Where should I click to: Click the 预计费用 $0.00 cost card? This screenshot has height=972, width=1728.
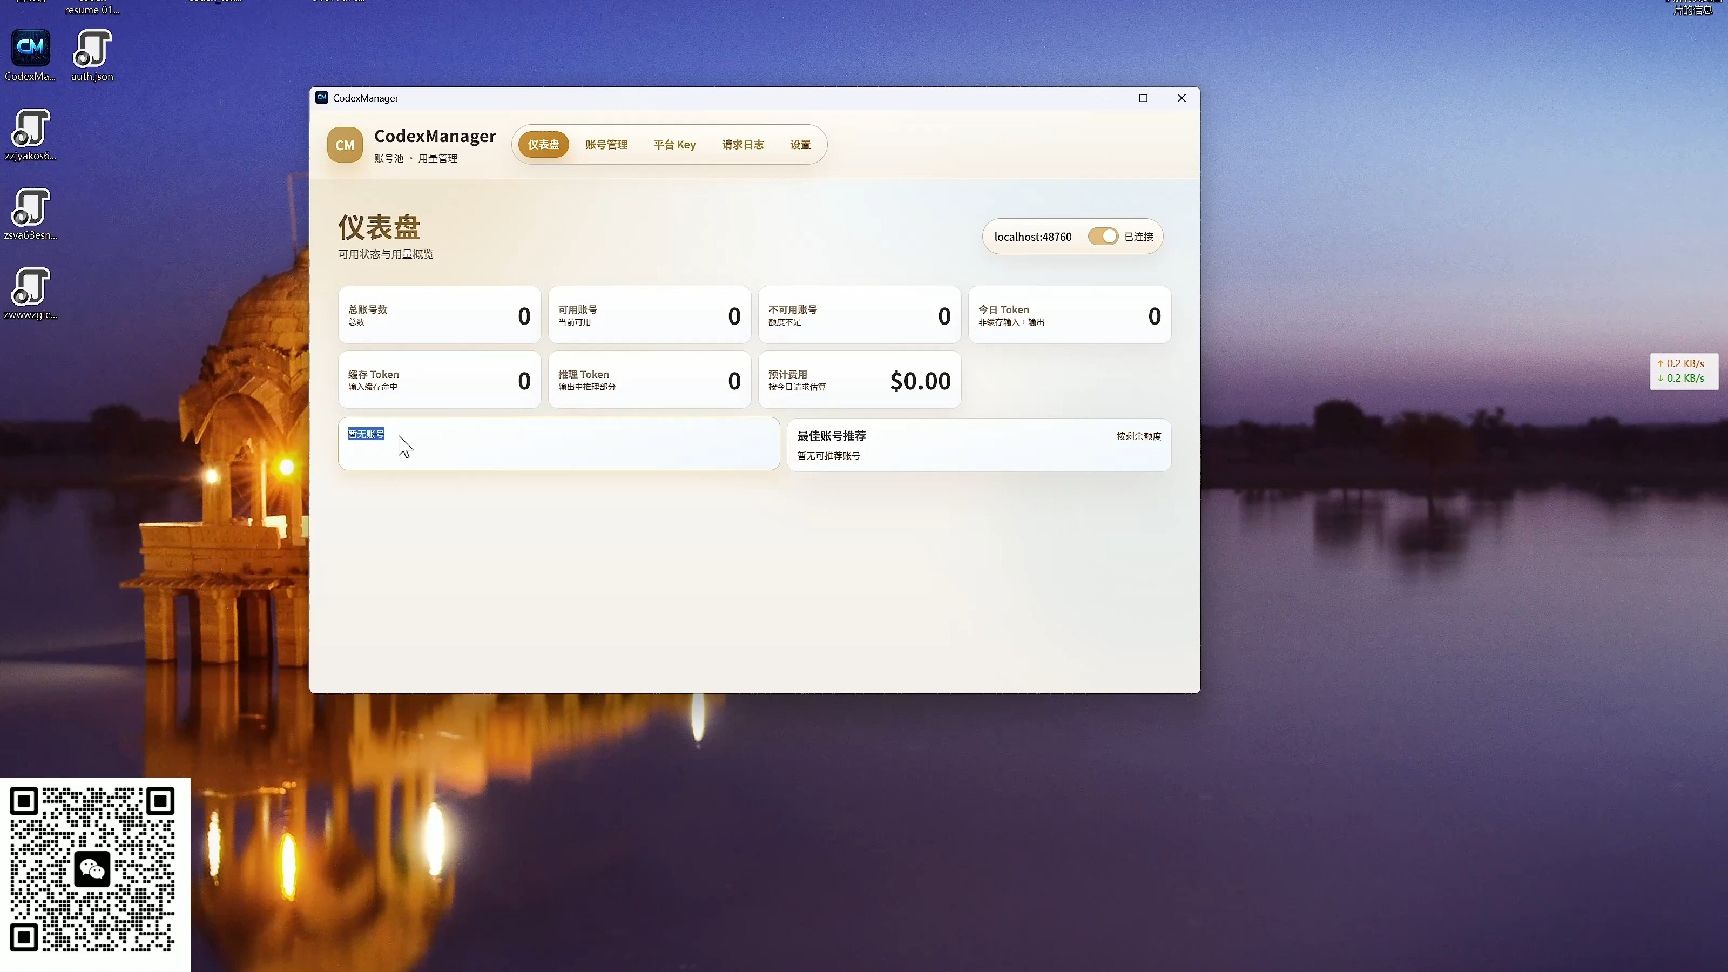[860, 380]
